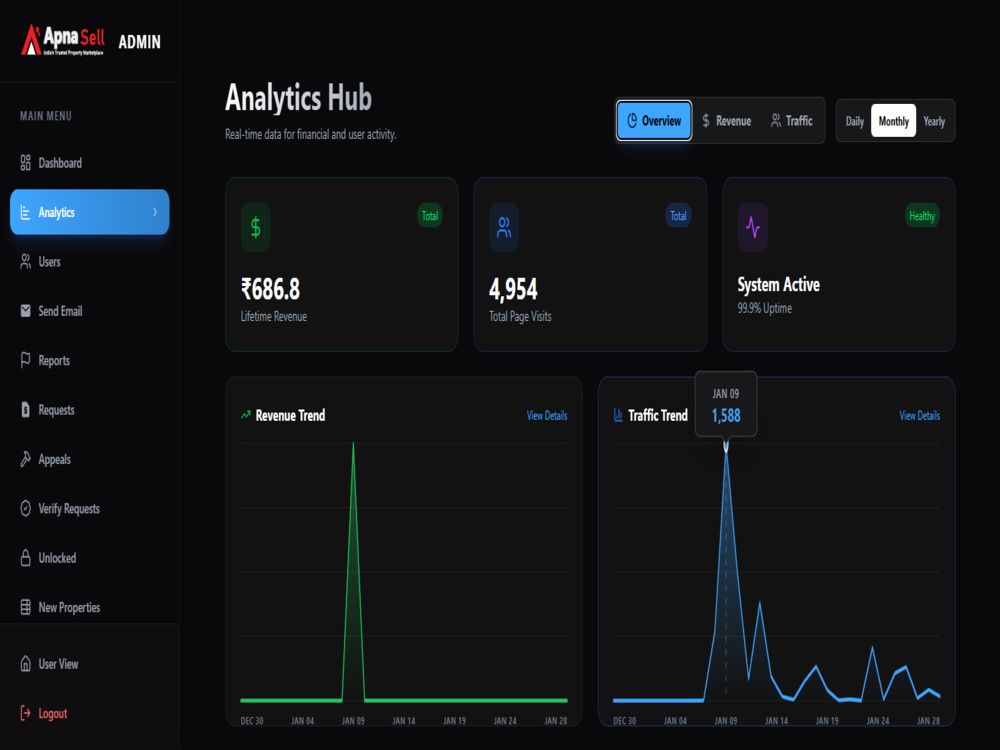Open the Unlocked menu item
This screenshot has height=750, width=1000.
(89, 557)
